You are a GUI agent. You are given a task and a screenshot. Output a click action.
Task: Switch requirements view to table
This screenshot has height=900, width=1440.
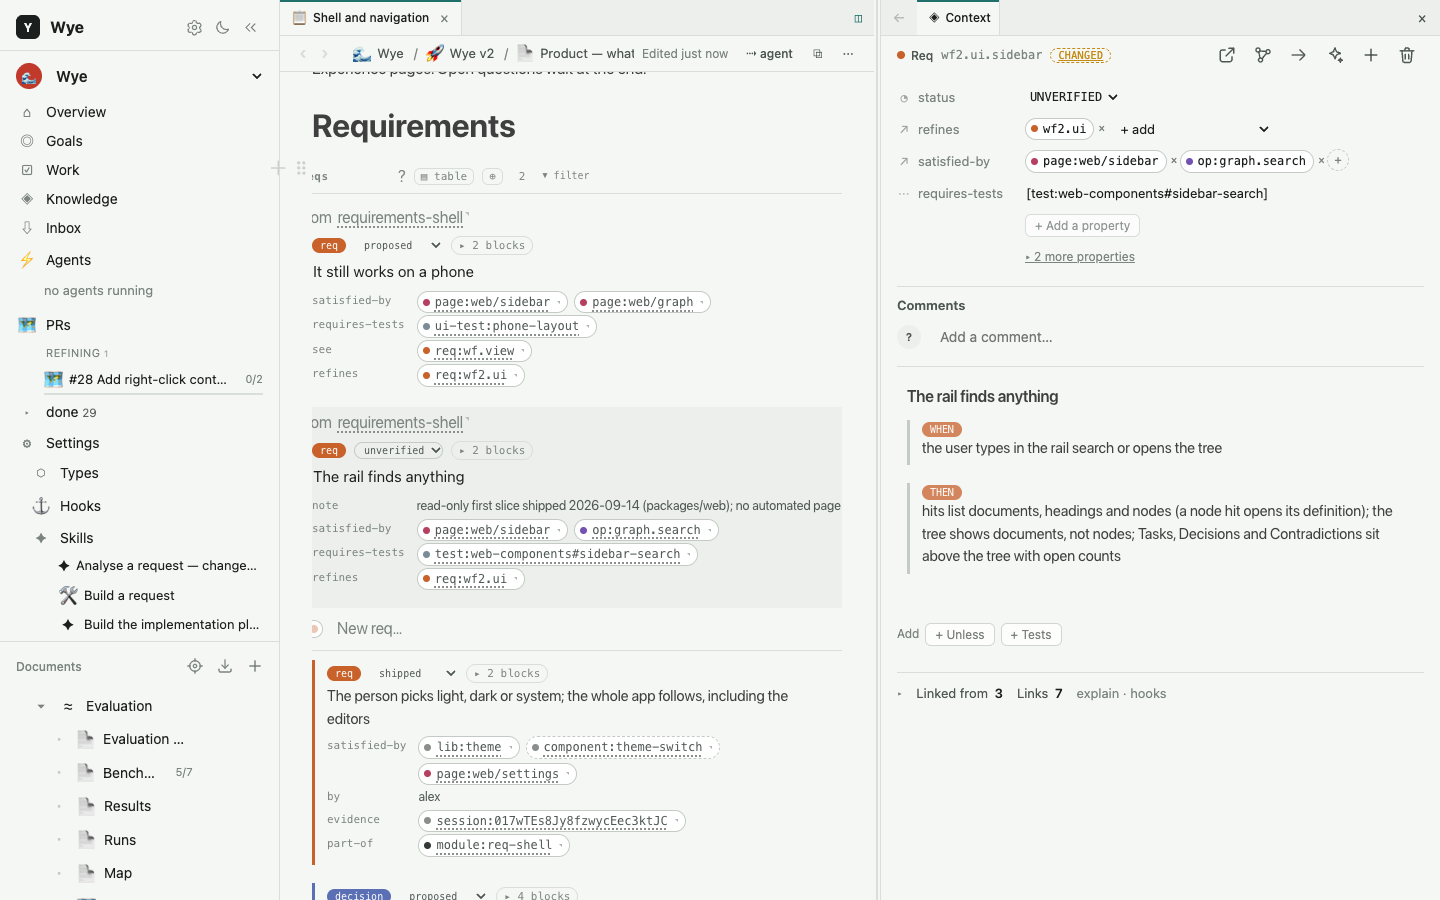click(x=444, y=176)
